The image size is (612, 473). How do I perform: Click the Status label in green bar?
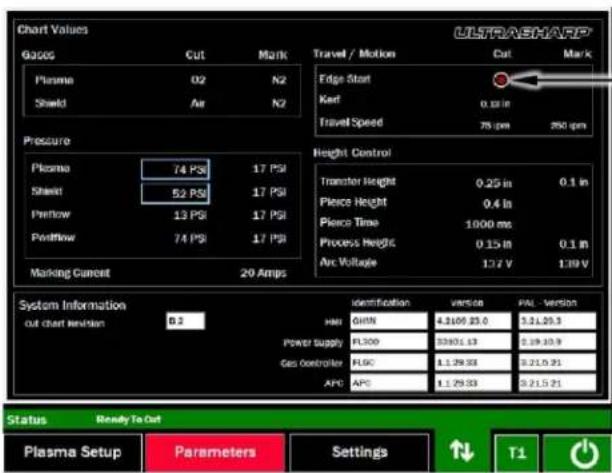point(27,420)
